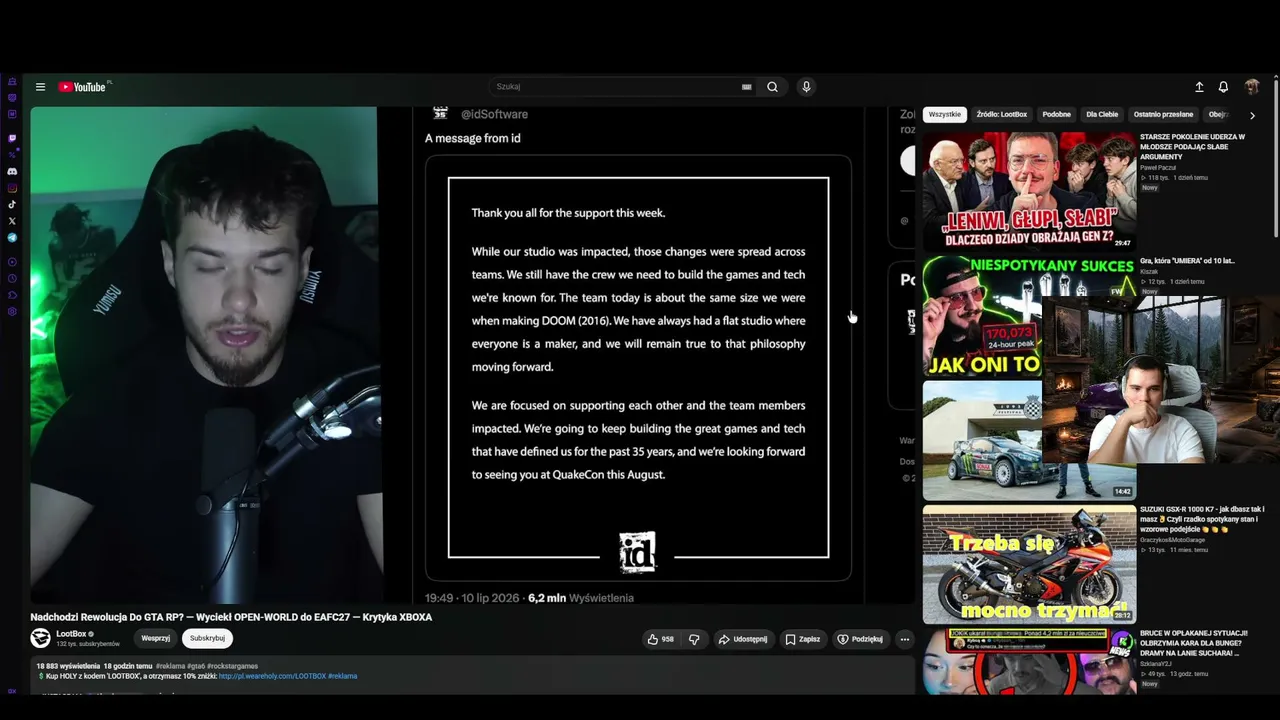Select the Ostatnio przesłane filter chip
The image size is (1280, 720).
click(x=1164, y=115)
